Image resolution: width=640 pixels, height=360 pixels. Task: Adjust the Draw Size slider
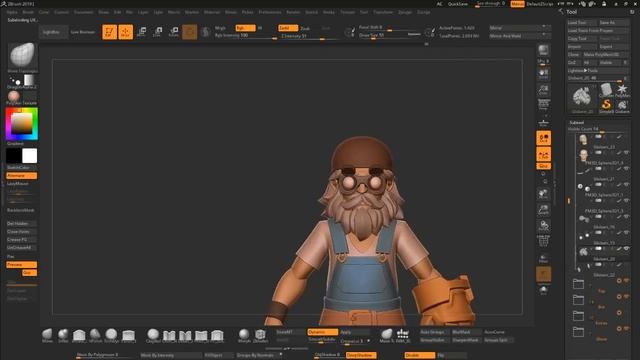click(x=389, y=36)
